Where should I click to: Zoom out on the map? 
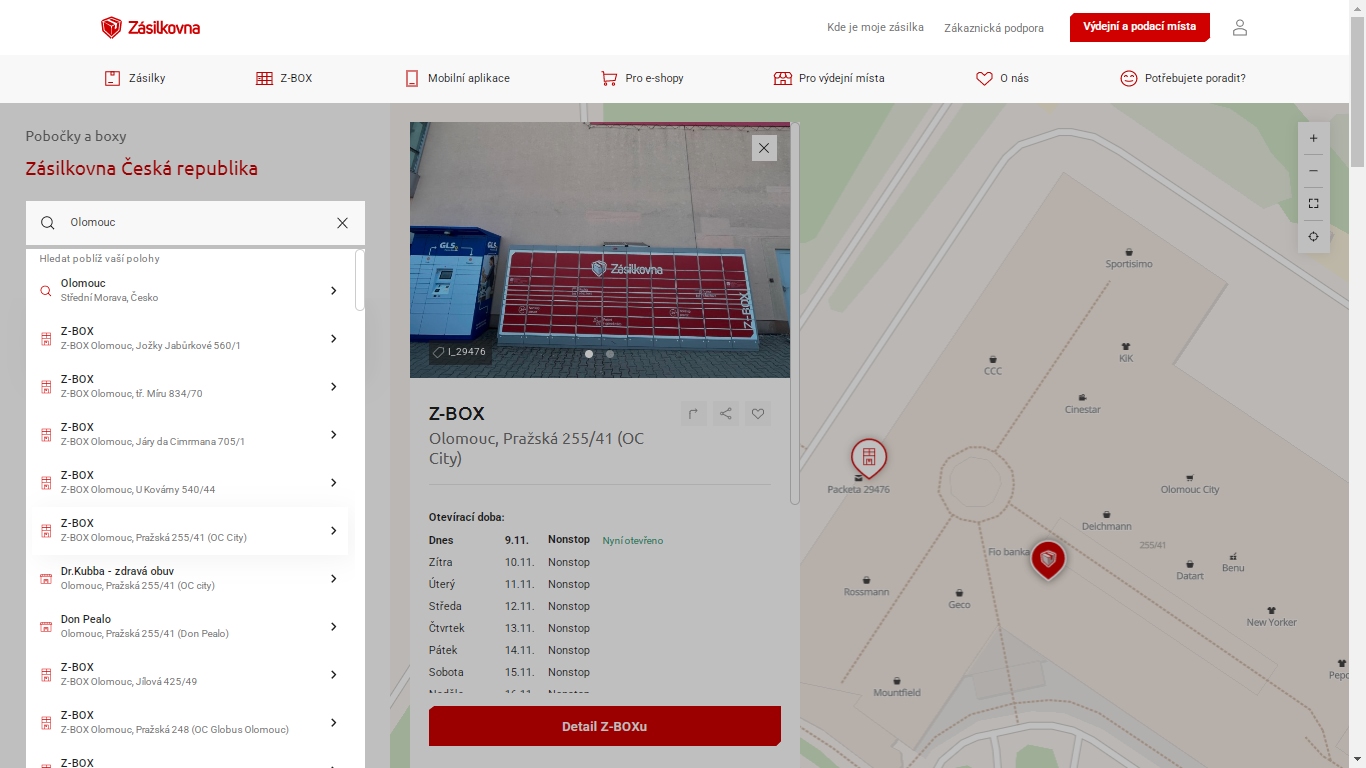1313,171
